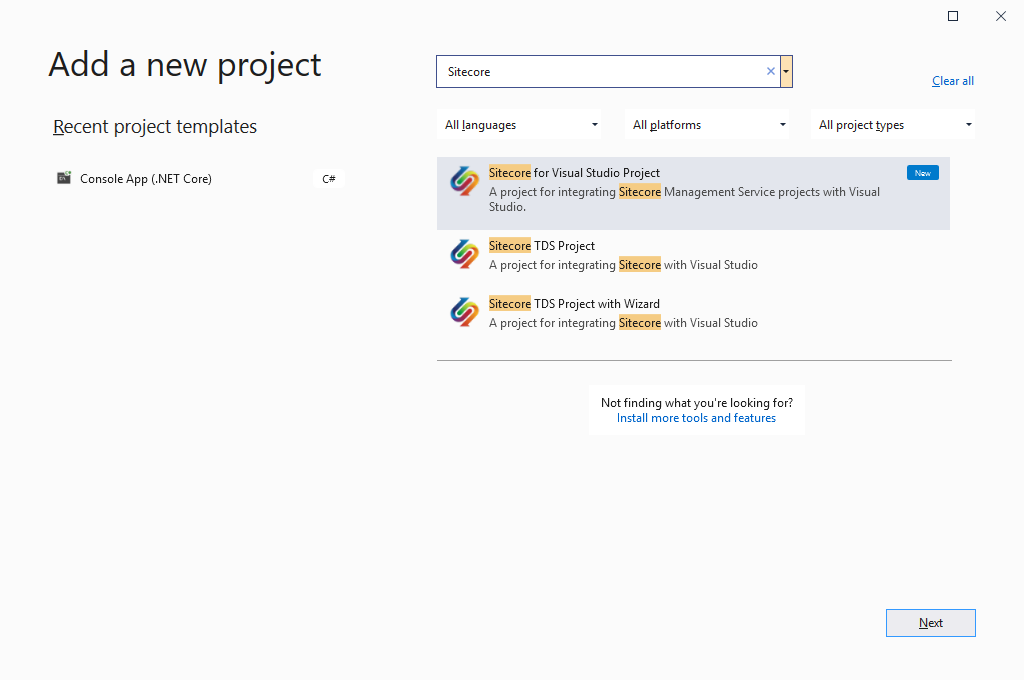Open the All platforms filter dropdown
This screenshot has width=1024, height=680.
[707, 125]
